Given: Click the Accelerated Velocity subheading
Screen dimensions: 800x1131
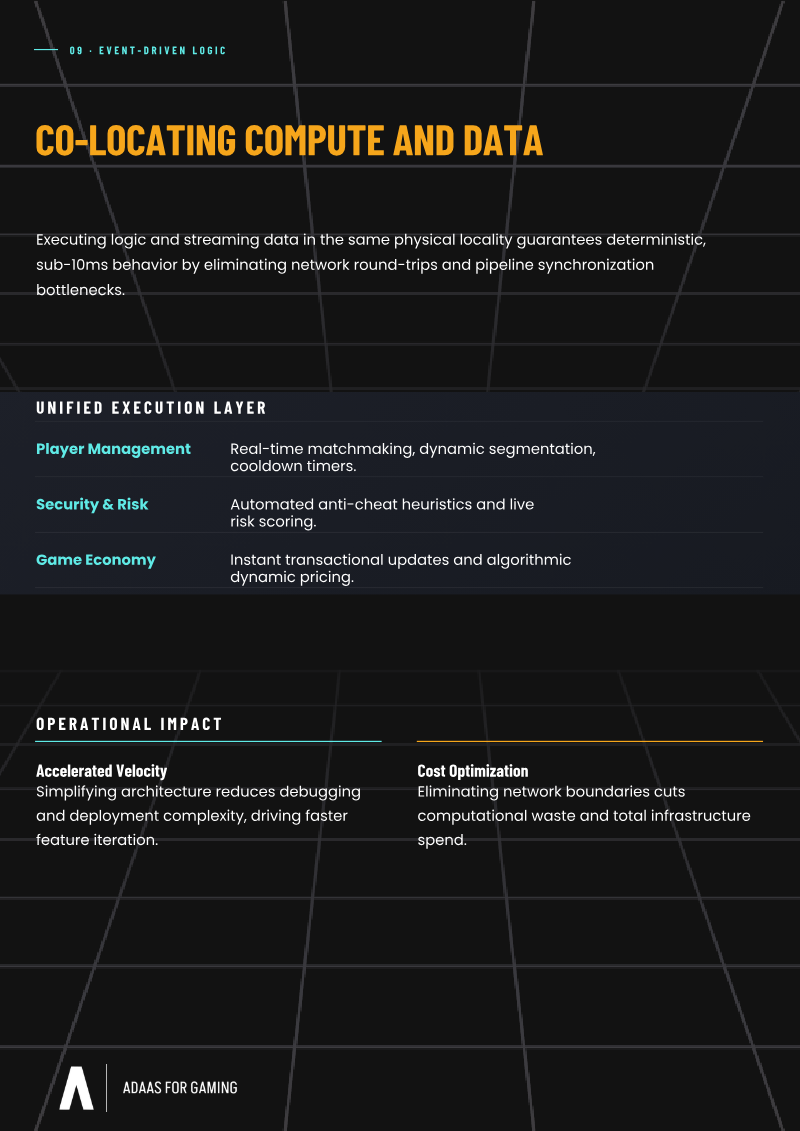Looking at the screenshot, I should click(x=102, y=770).
